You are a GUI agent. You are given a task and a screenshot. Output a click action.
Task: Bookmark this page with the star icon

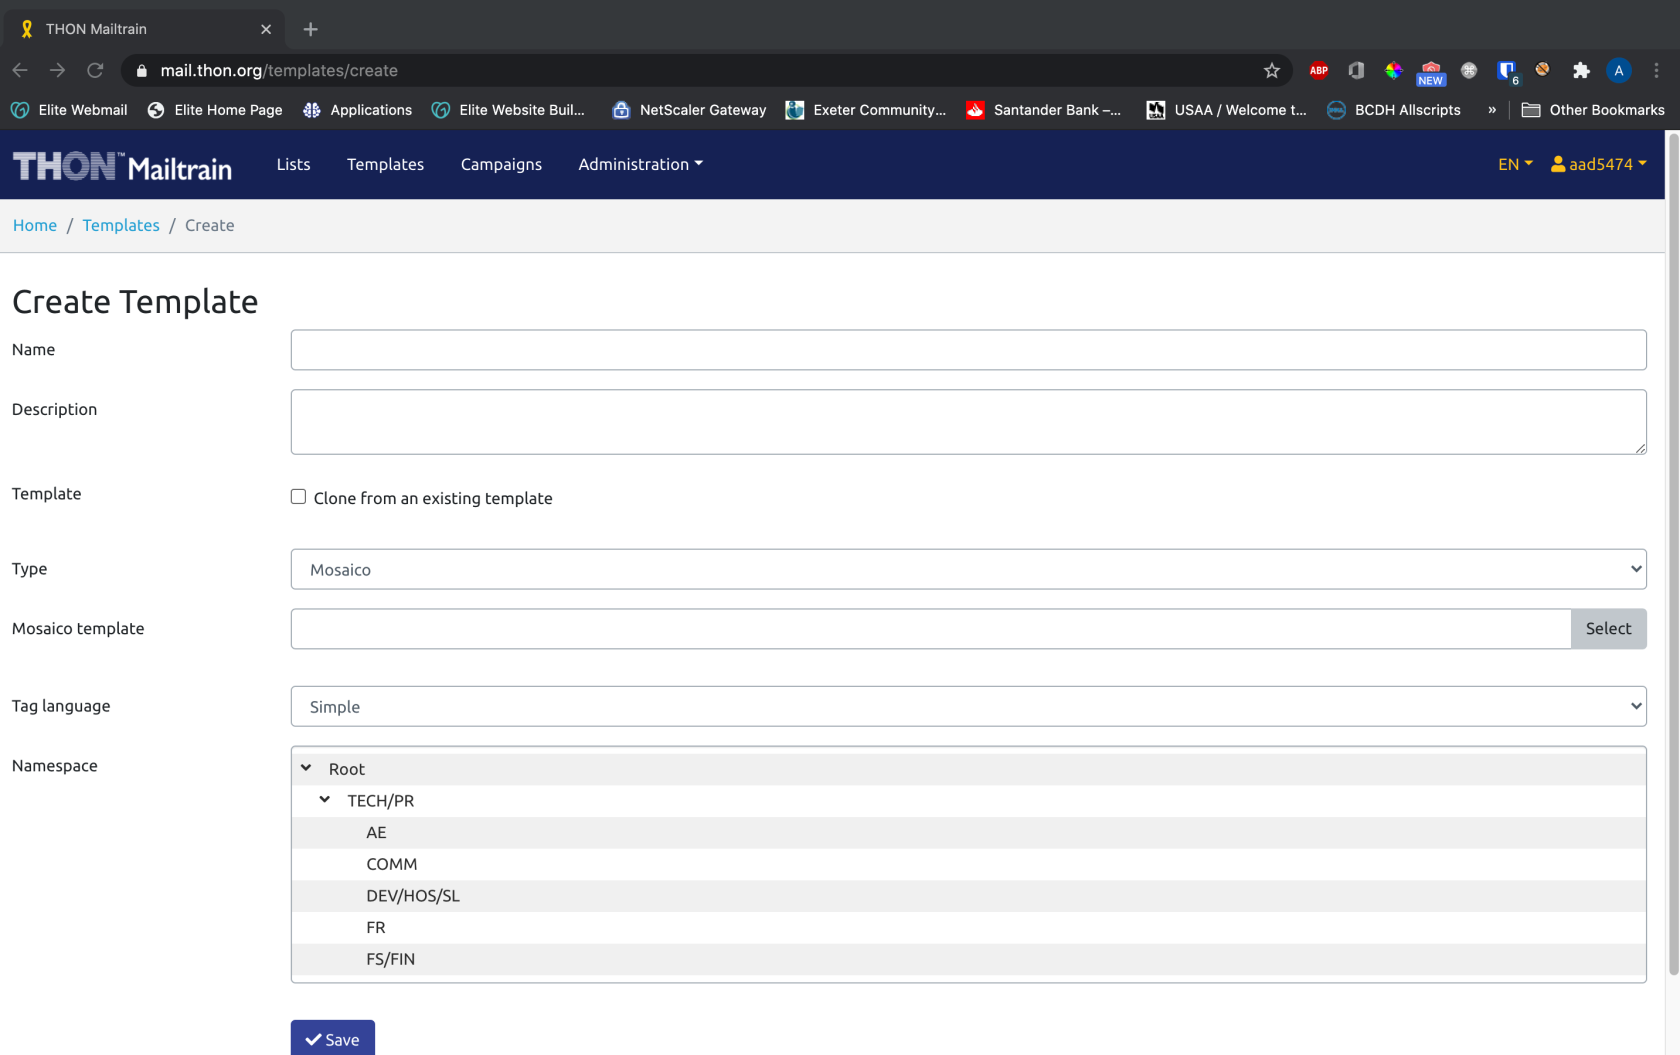1271,70
